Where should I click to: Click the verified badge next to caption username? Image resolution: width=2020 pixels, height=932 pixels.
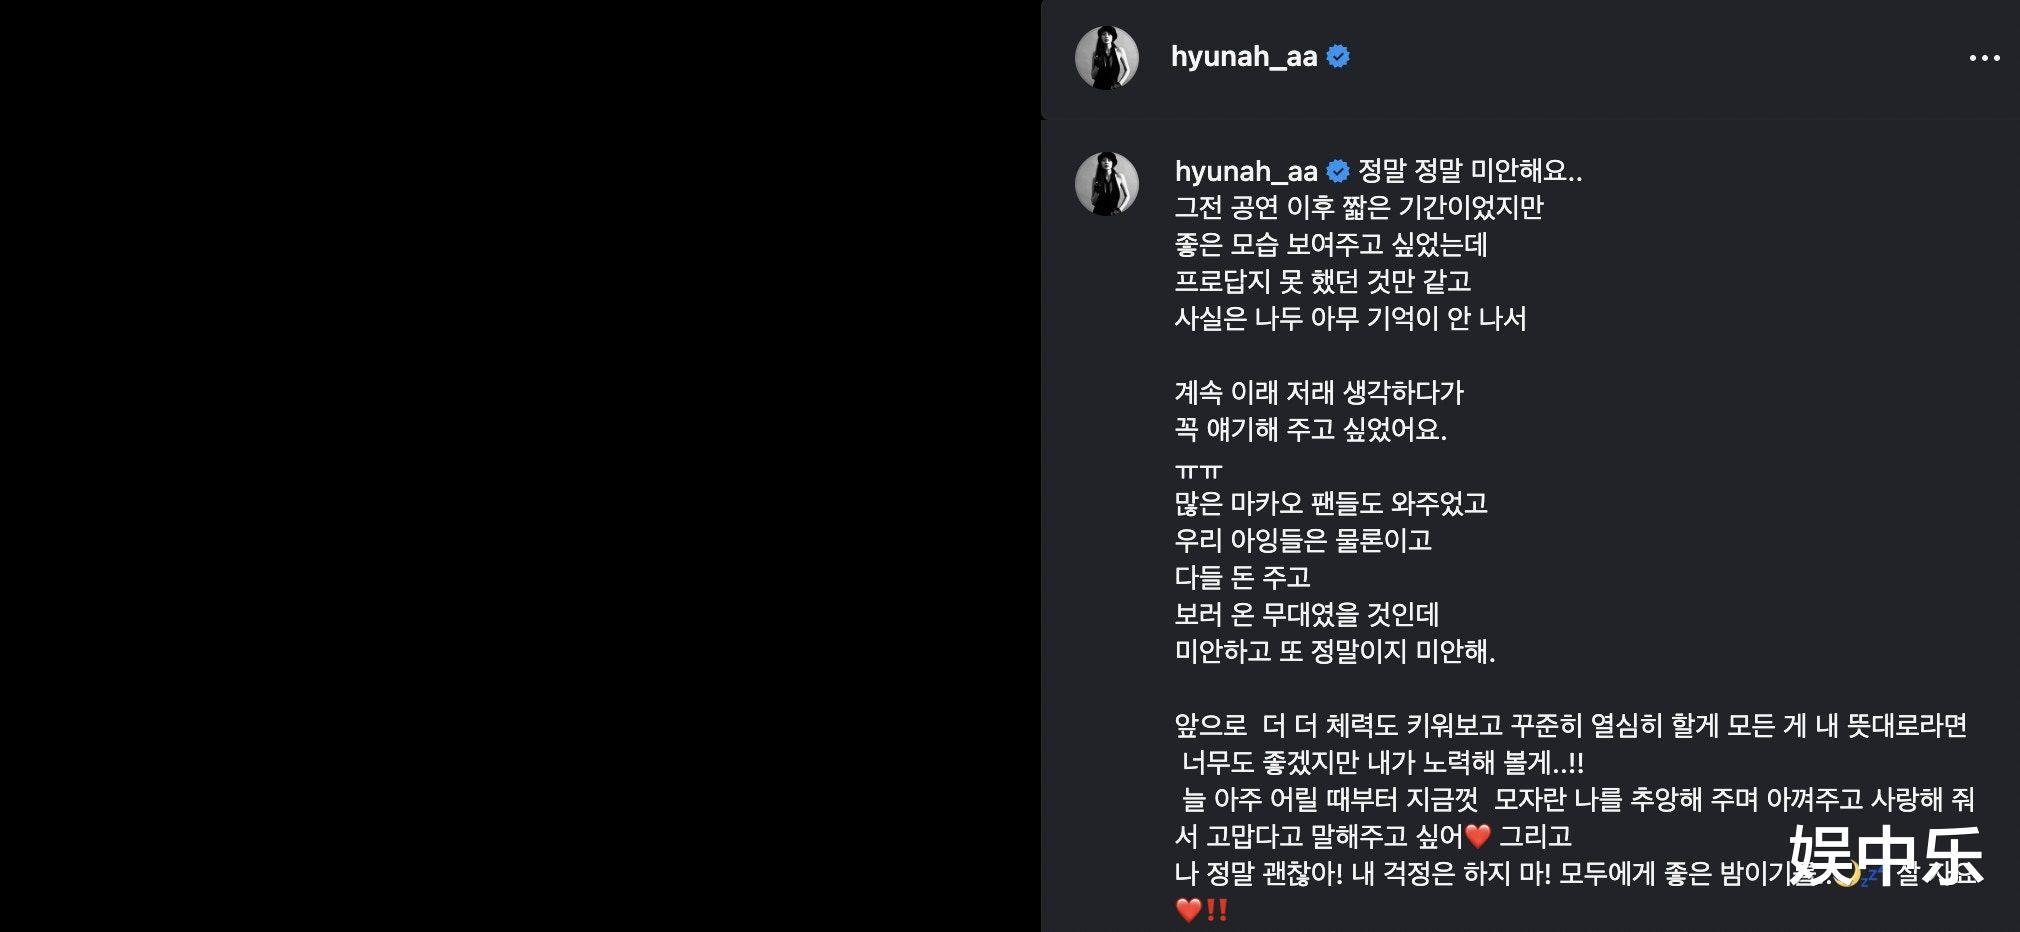[1338, 171]
